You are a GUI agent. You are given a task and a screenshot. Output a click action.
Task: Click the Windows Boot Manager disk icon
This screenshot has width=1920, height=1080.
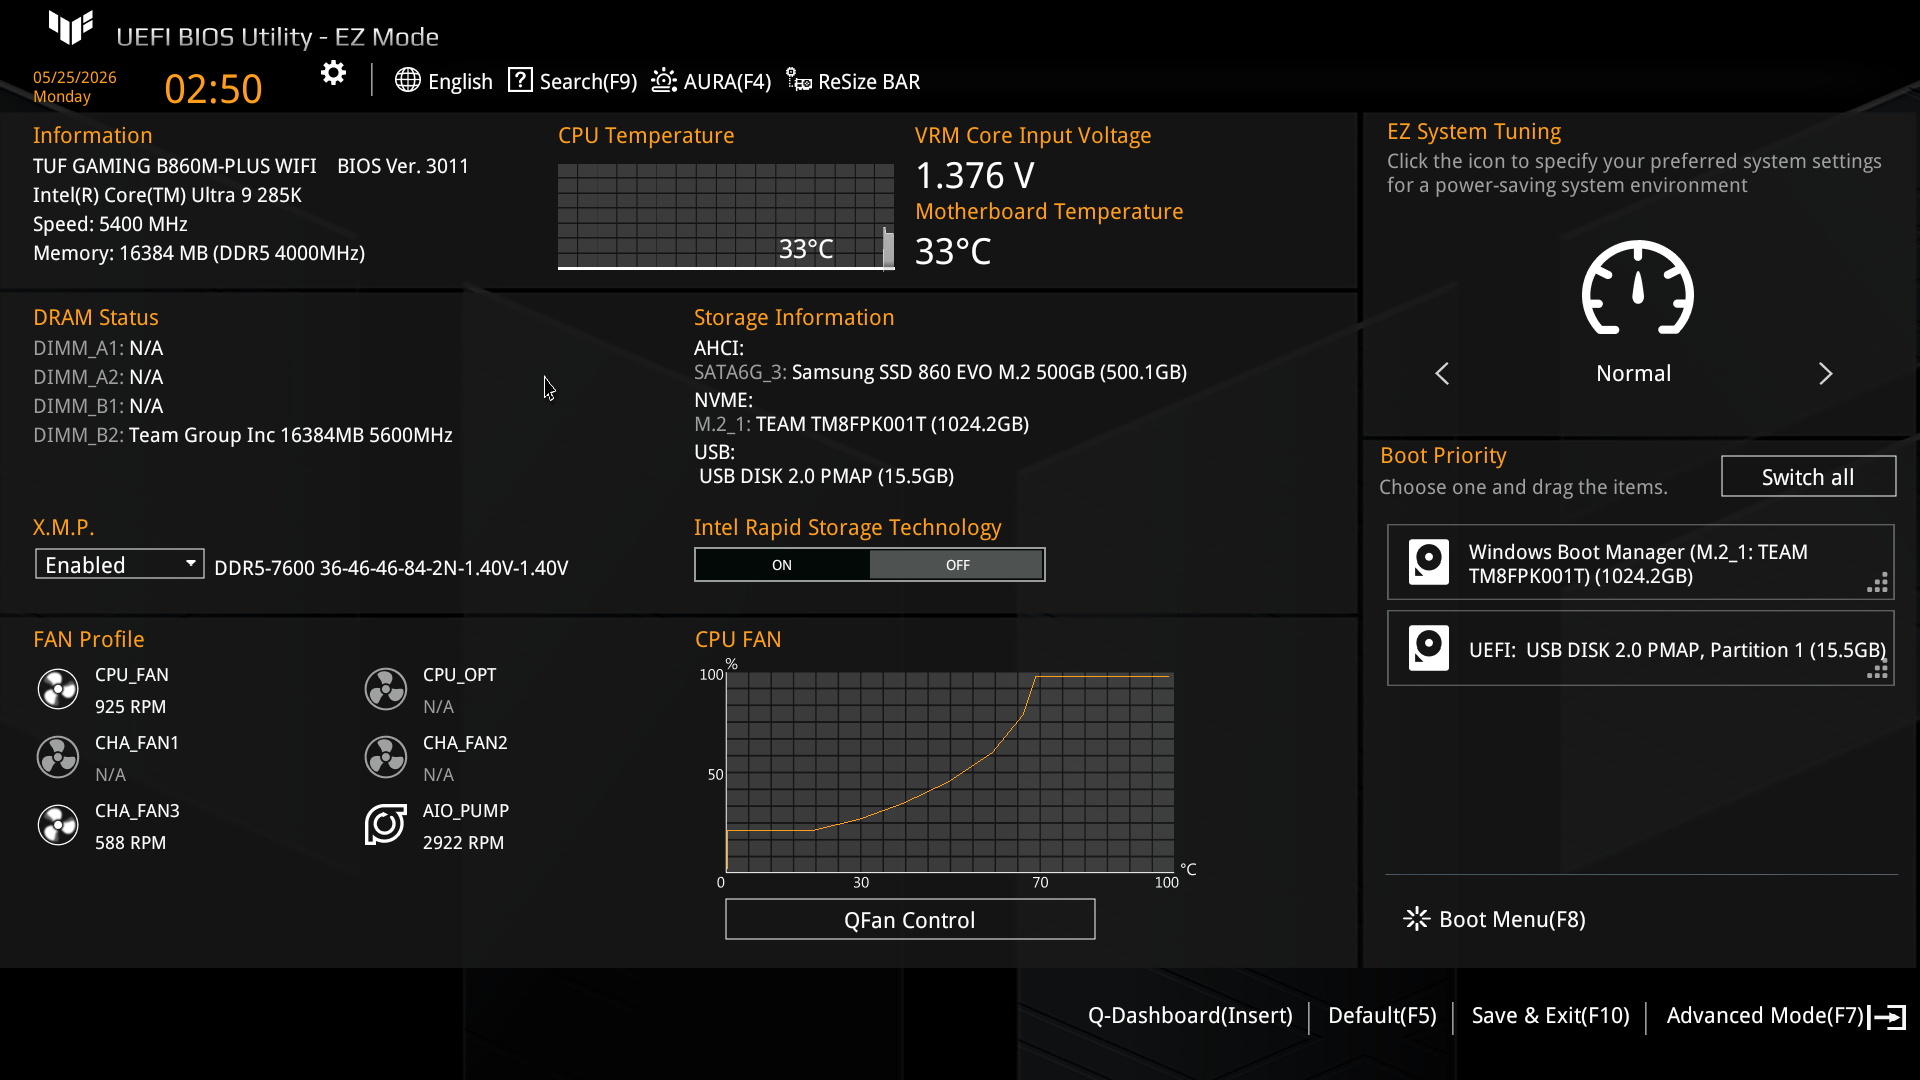(1429, 562)
